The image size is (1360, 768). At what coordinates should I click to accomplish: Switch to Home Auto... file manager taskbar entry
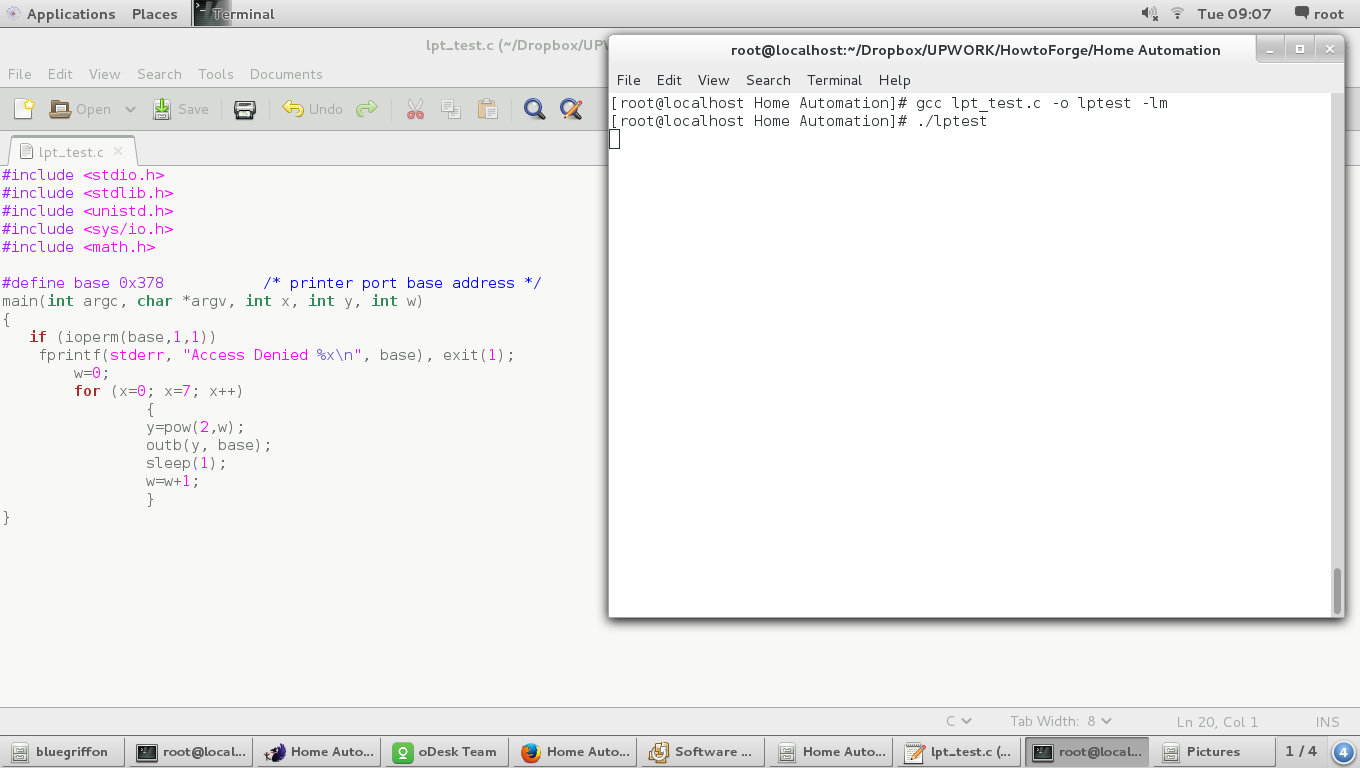(x=831, y=752)
